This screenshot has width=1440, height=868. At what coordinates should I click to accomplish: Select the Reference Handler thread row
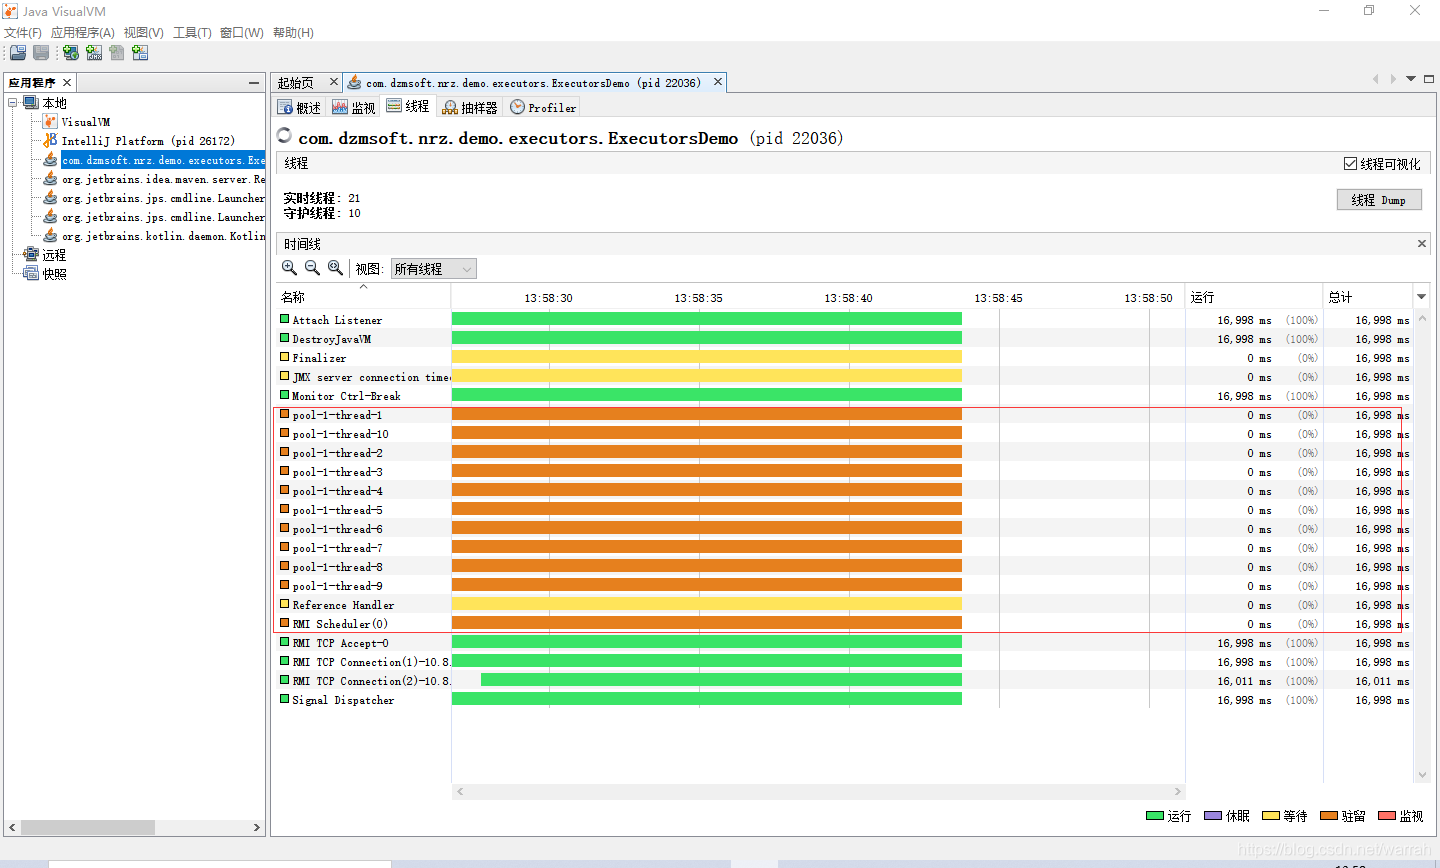point(844,605)
